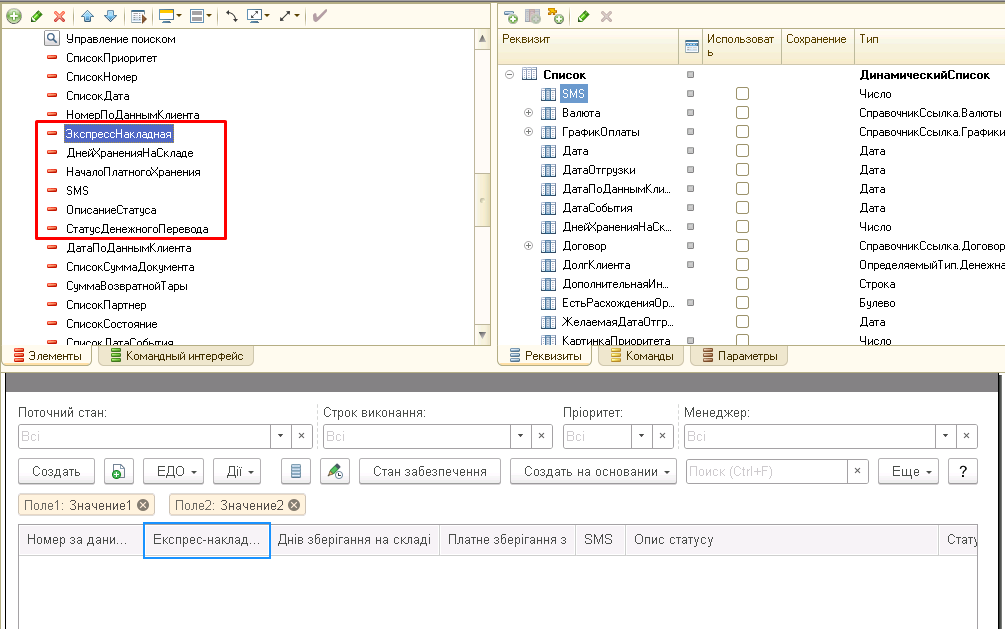Move element down with blue arrow

(110, 16)
